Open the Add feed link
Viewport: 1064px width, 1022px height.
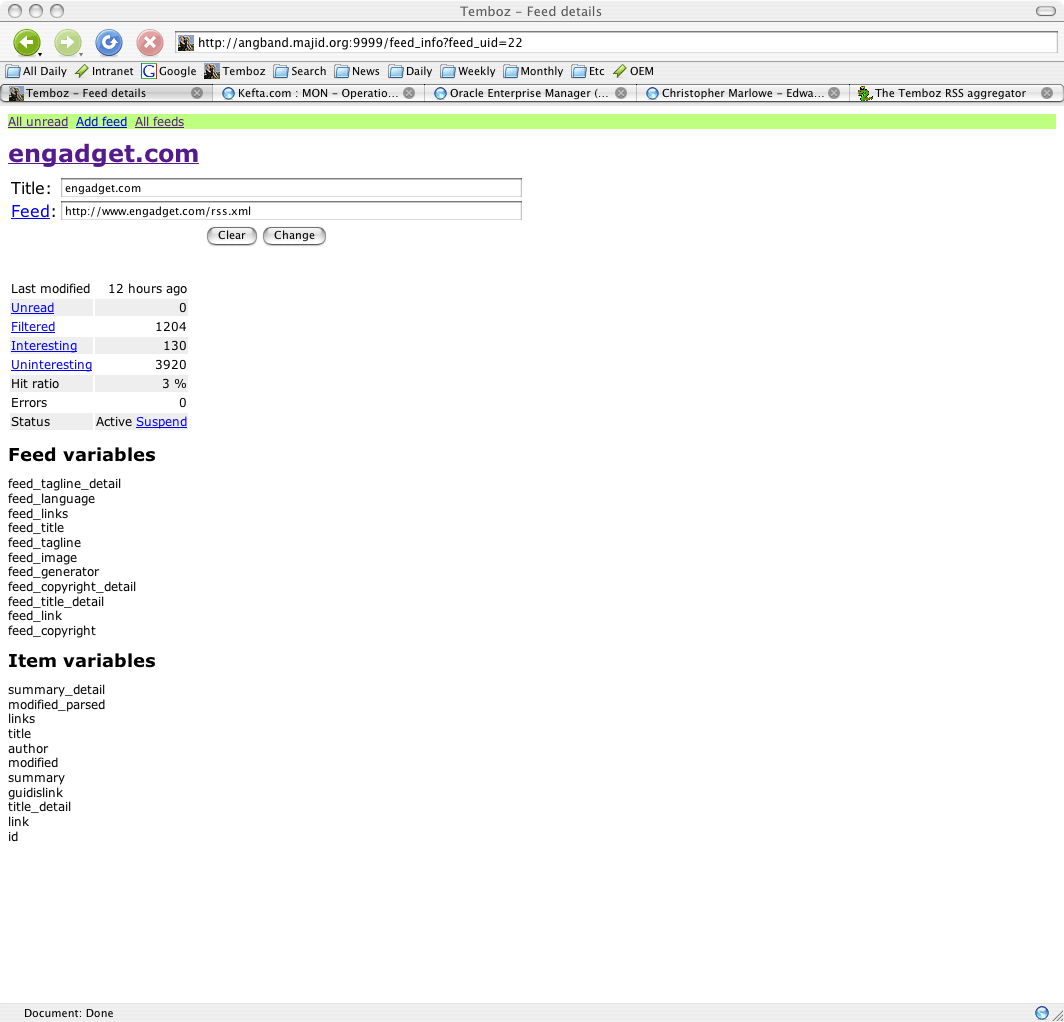(101, 122)
